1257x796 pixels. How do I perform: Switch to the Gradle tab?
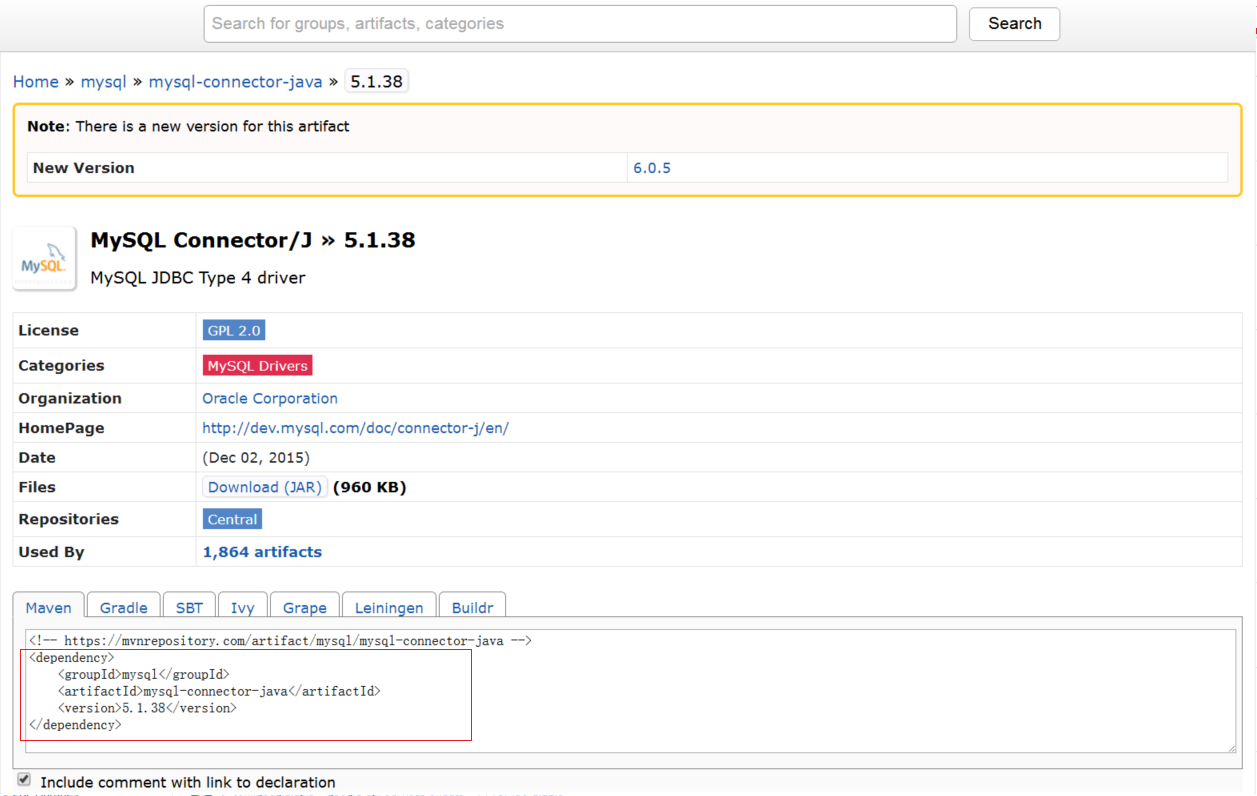(x=124, y=607)
